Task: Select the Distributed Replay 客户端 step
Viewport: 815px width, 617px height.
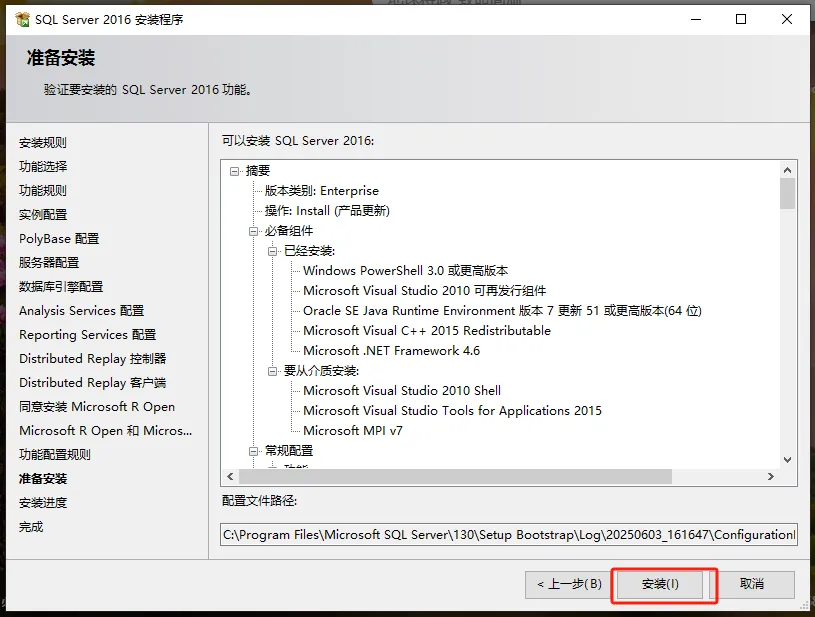Action: point(93,383)
